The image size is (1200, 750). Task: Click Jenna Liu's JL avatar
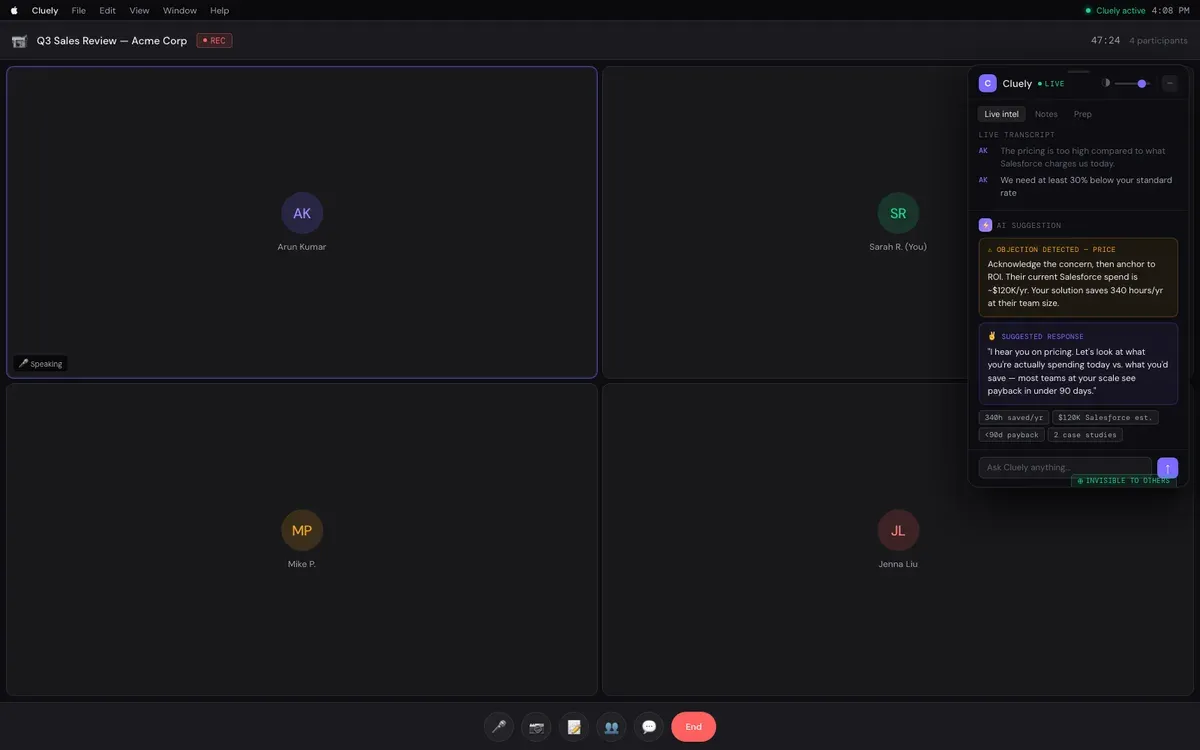[898, 530]
